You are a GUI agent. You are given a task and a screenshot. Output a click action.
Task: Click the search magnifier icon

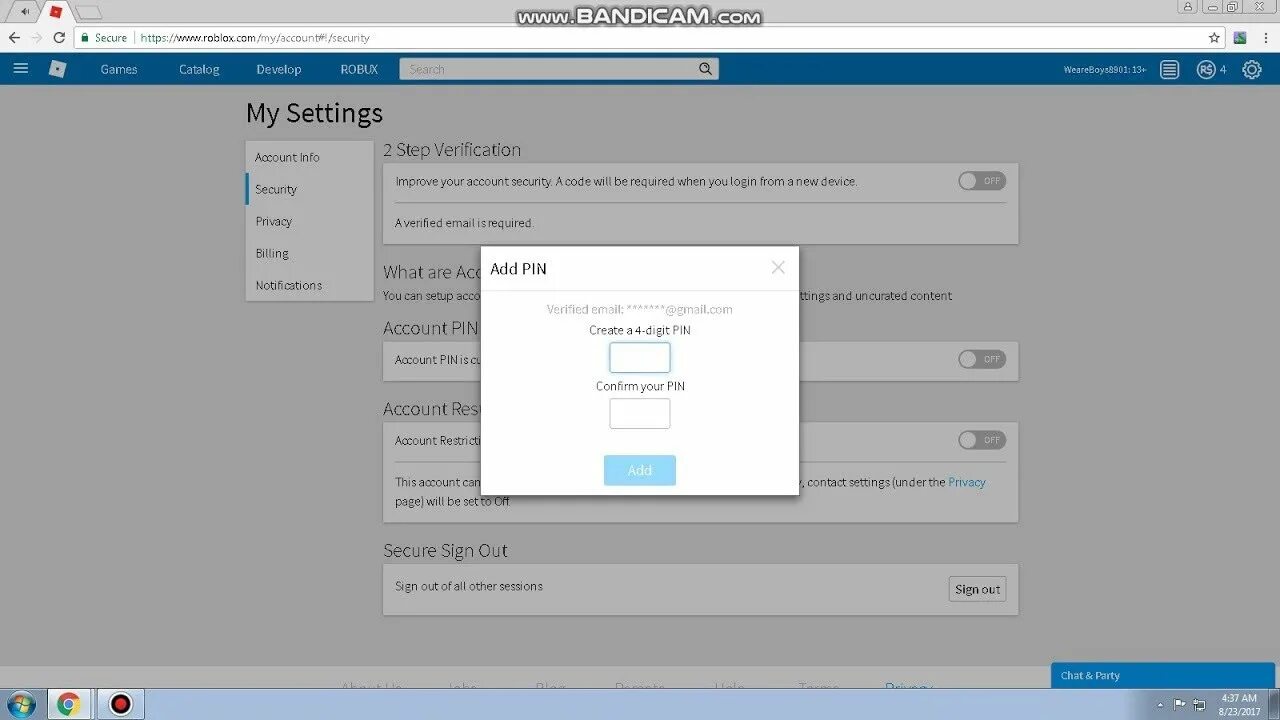point(705,69)
